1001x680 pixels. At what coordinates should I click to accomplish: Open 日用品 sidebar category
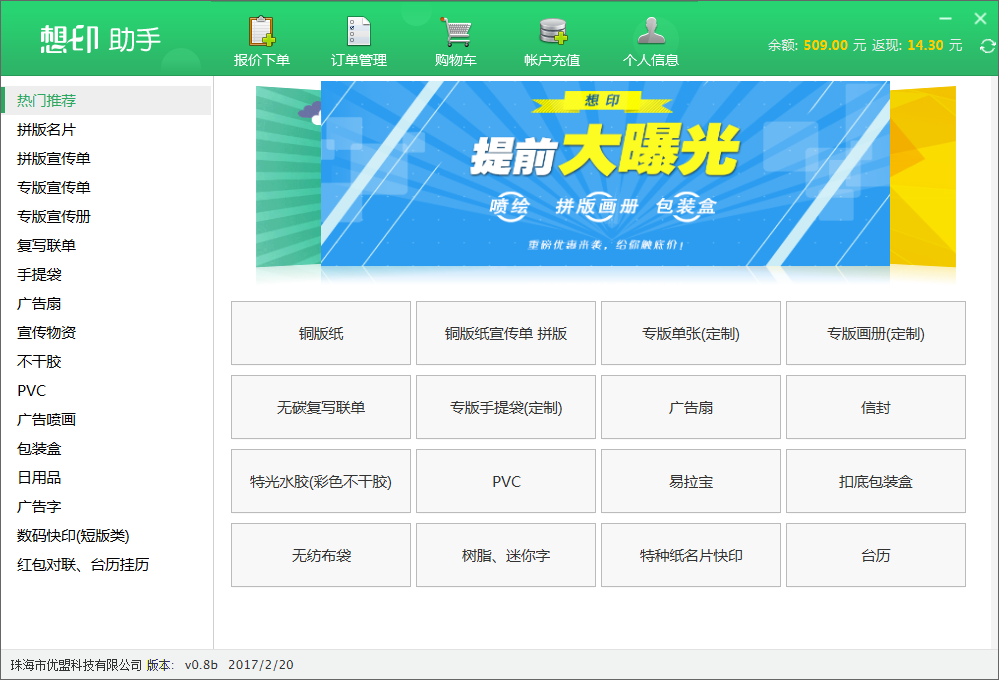coord(107,478)
